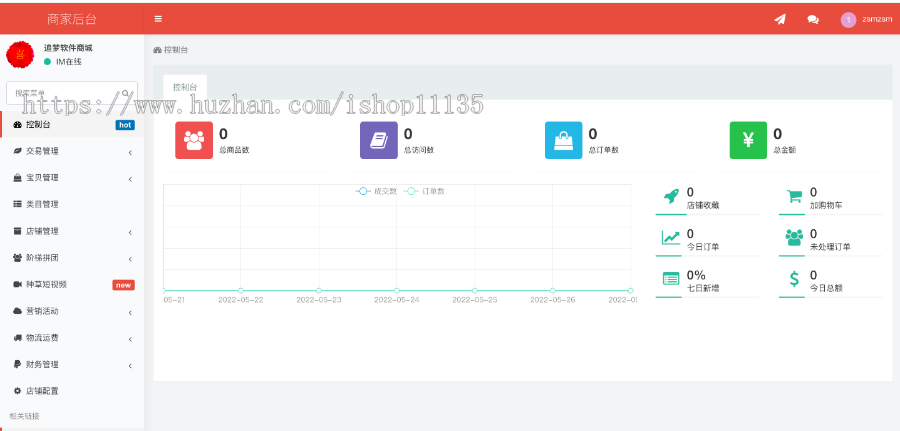Click the group icon for 未处理订单
Viewport: 900px width, 431px height.
(x=794, y=237)
